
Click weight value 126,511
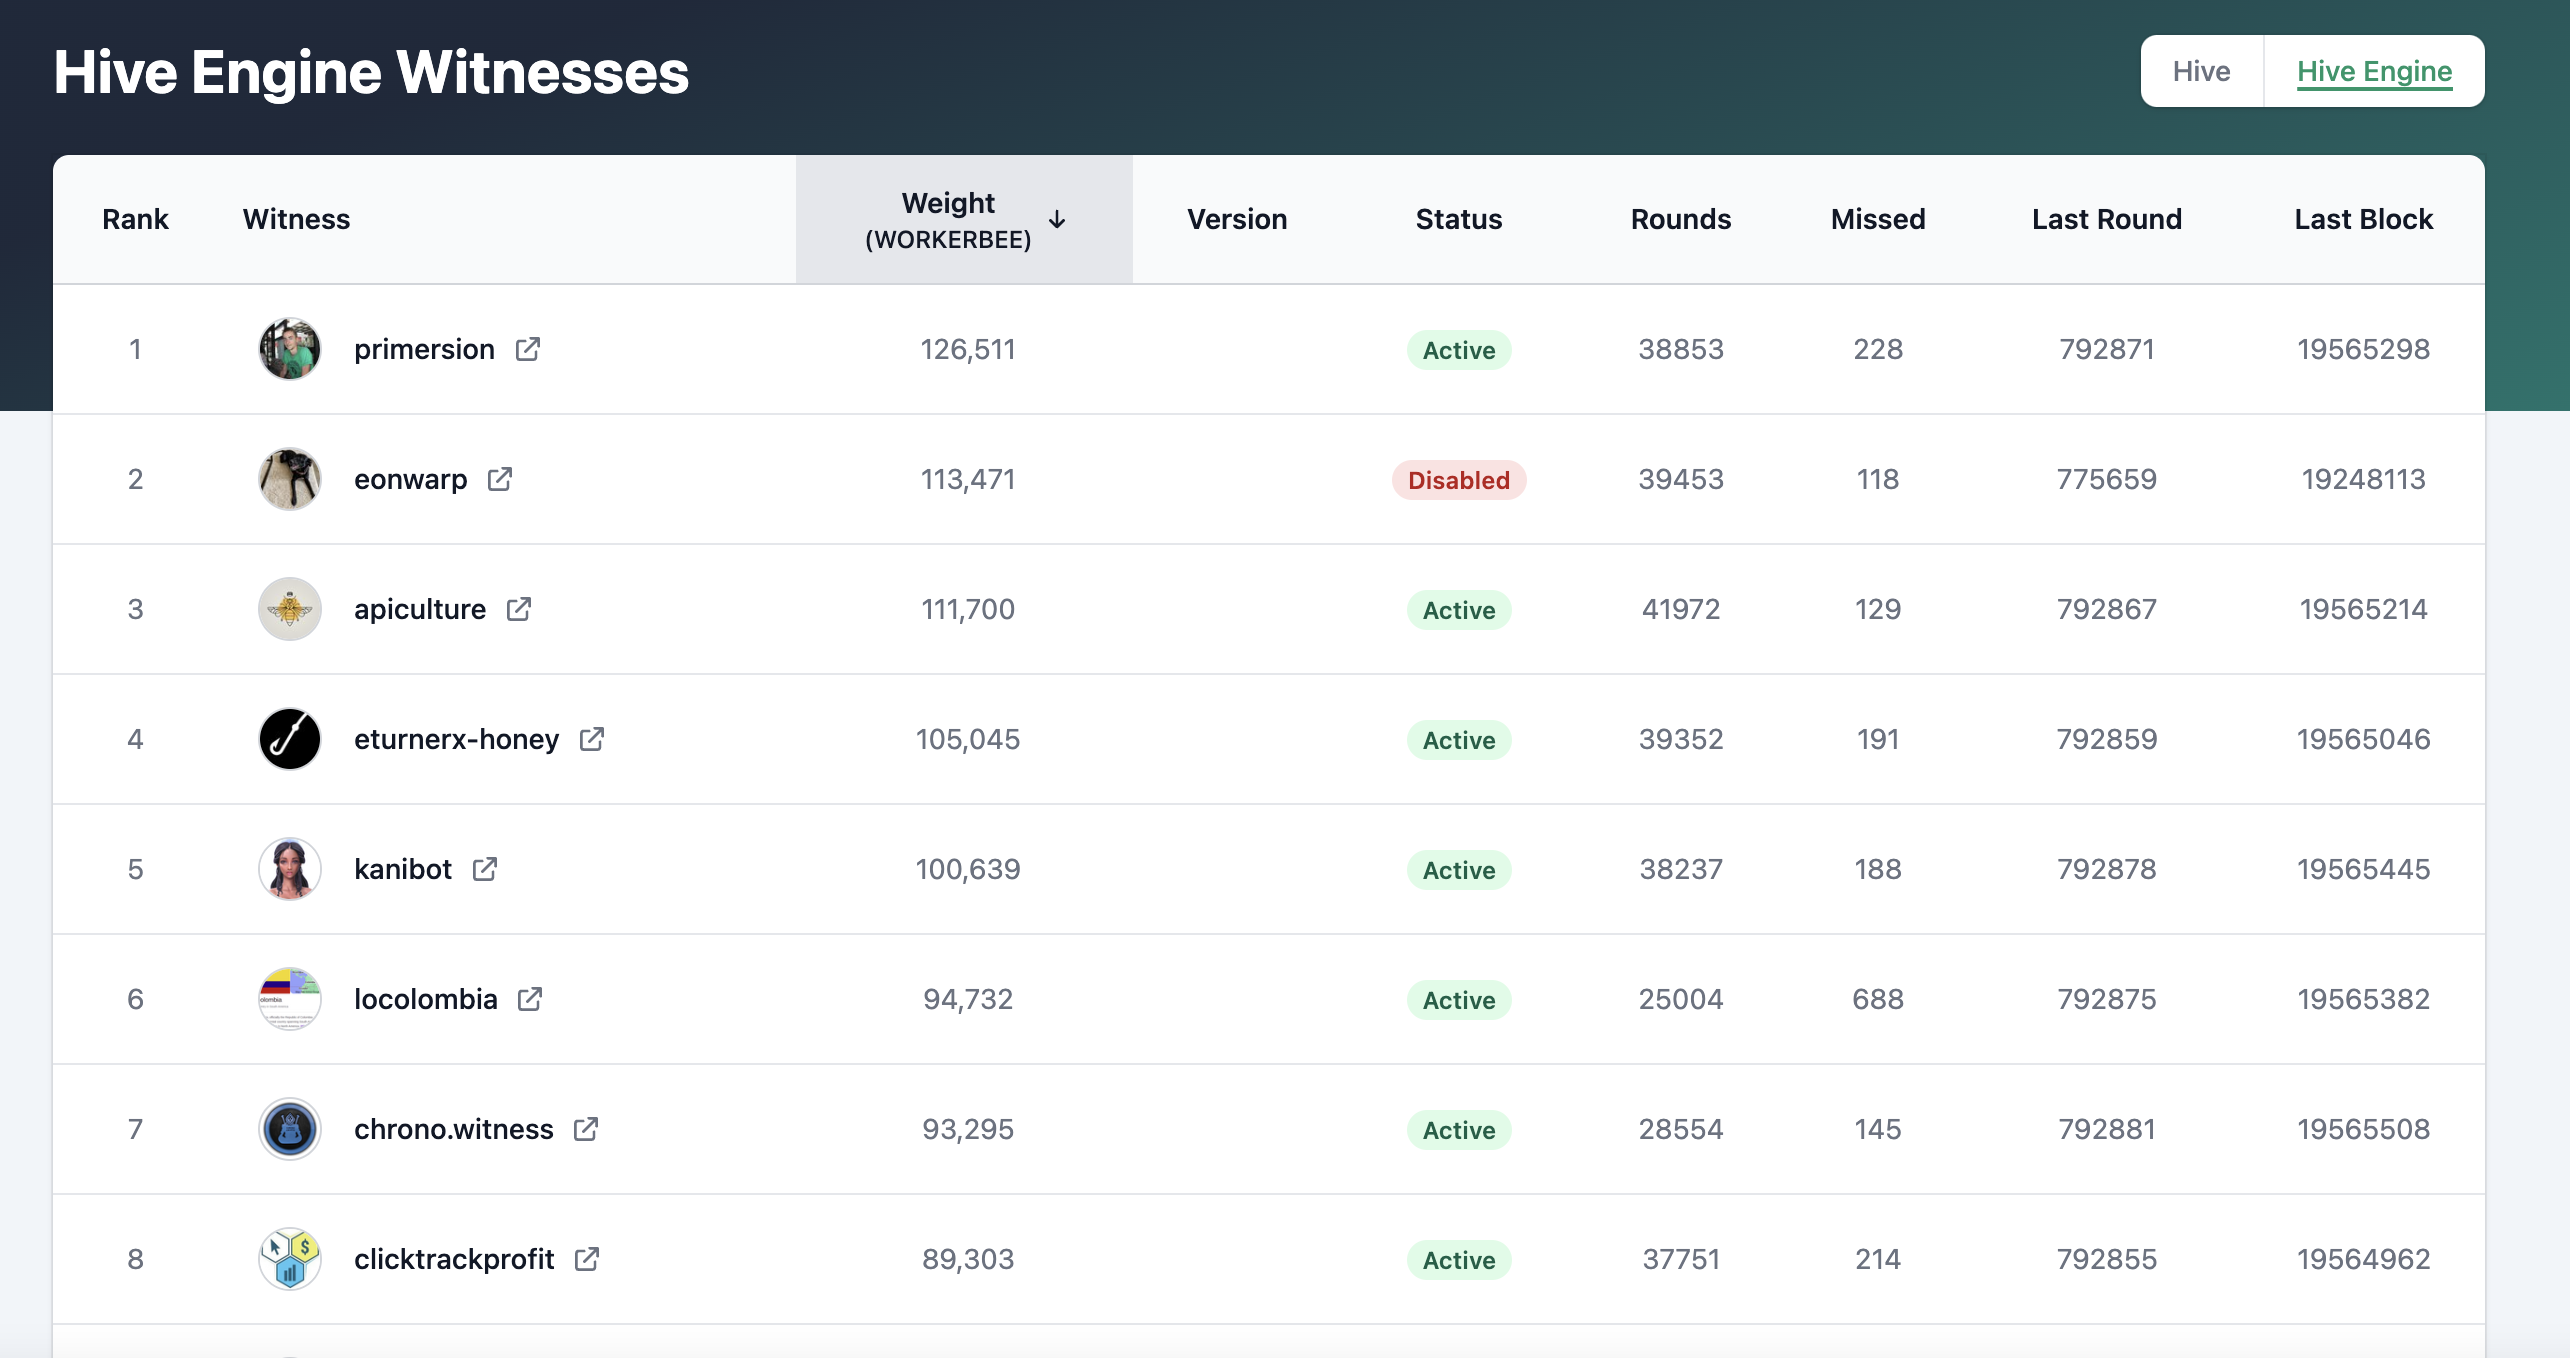tap(968, 349)
